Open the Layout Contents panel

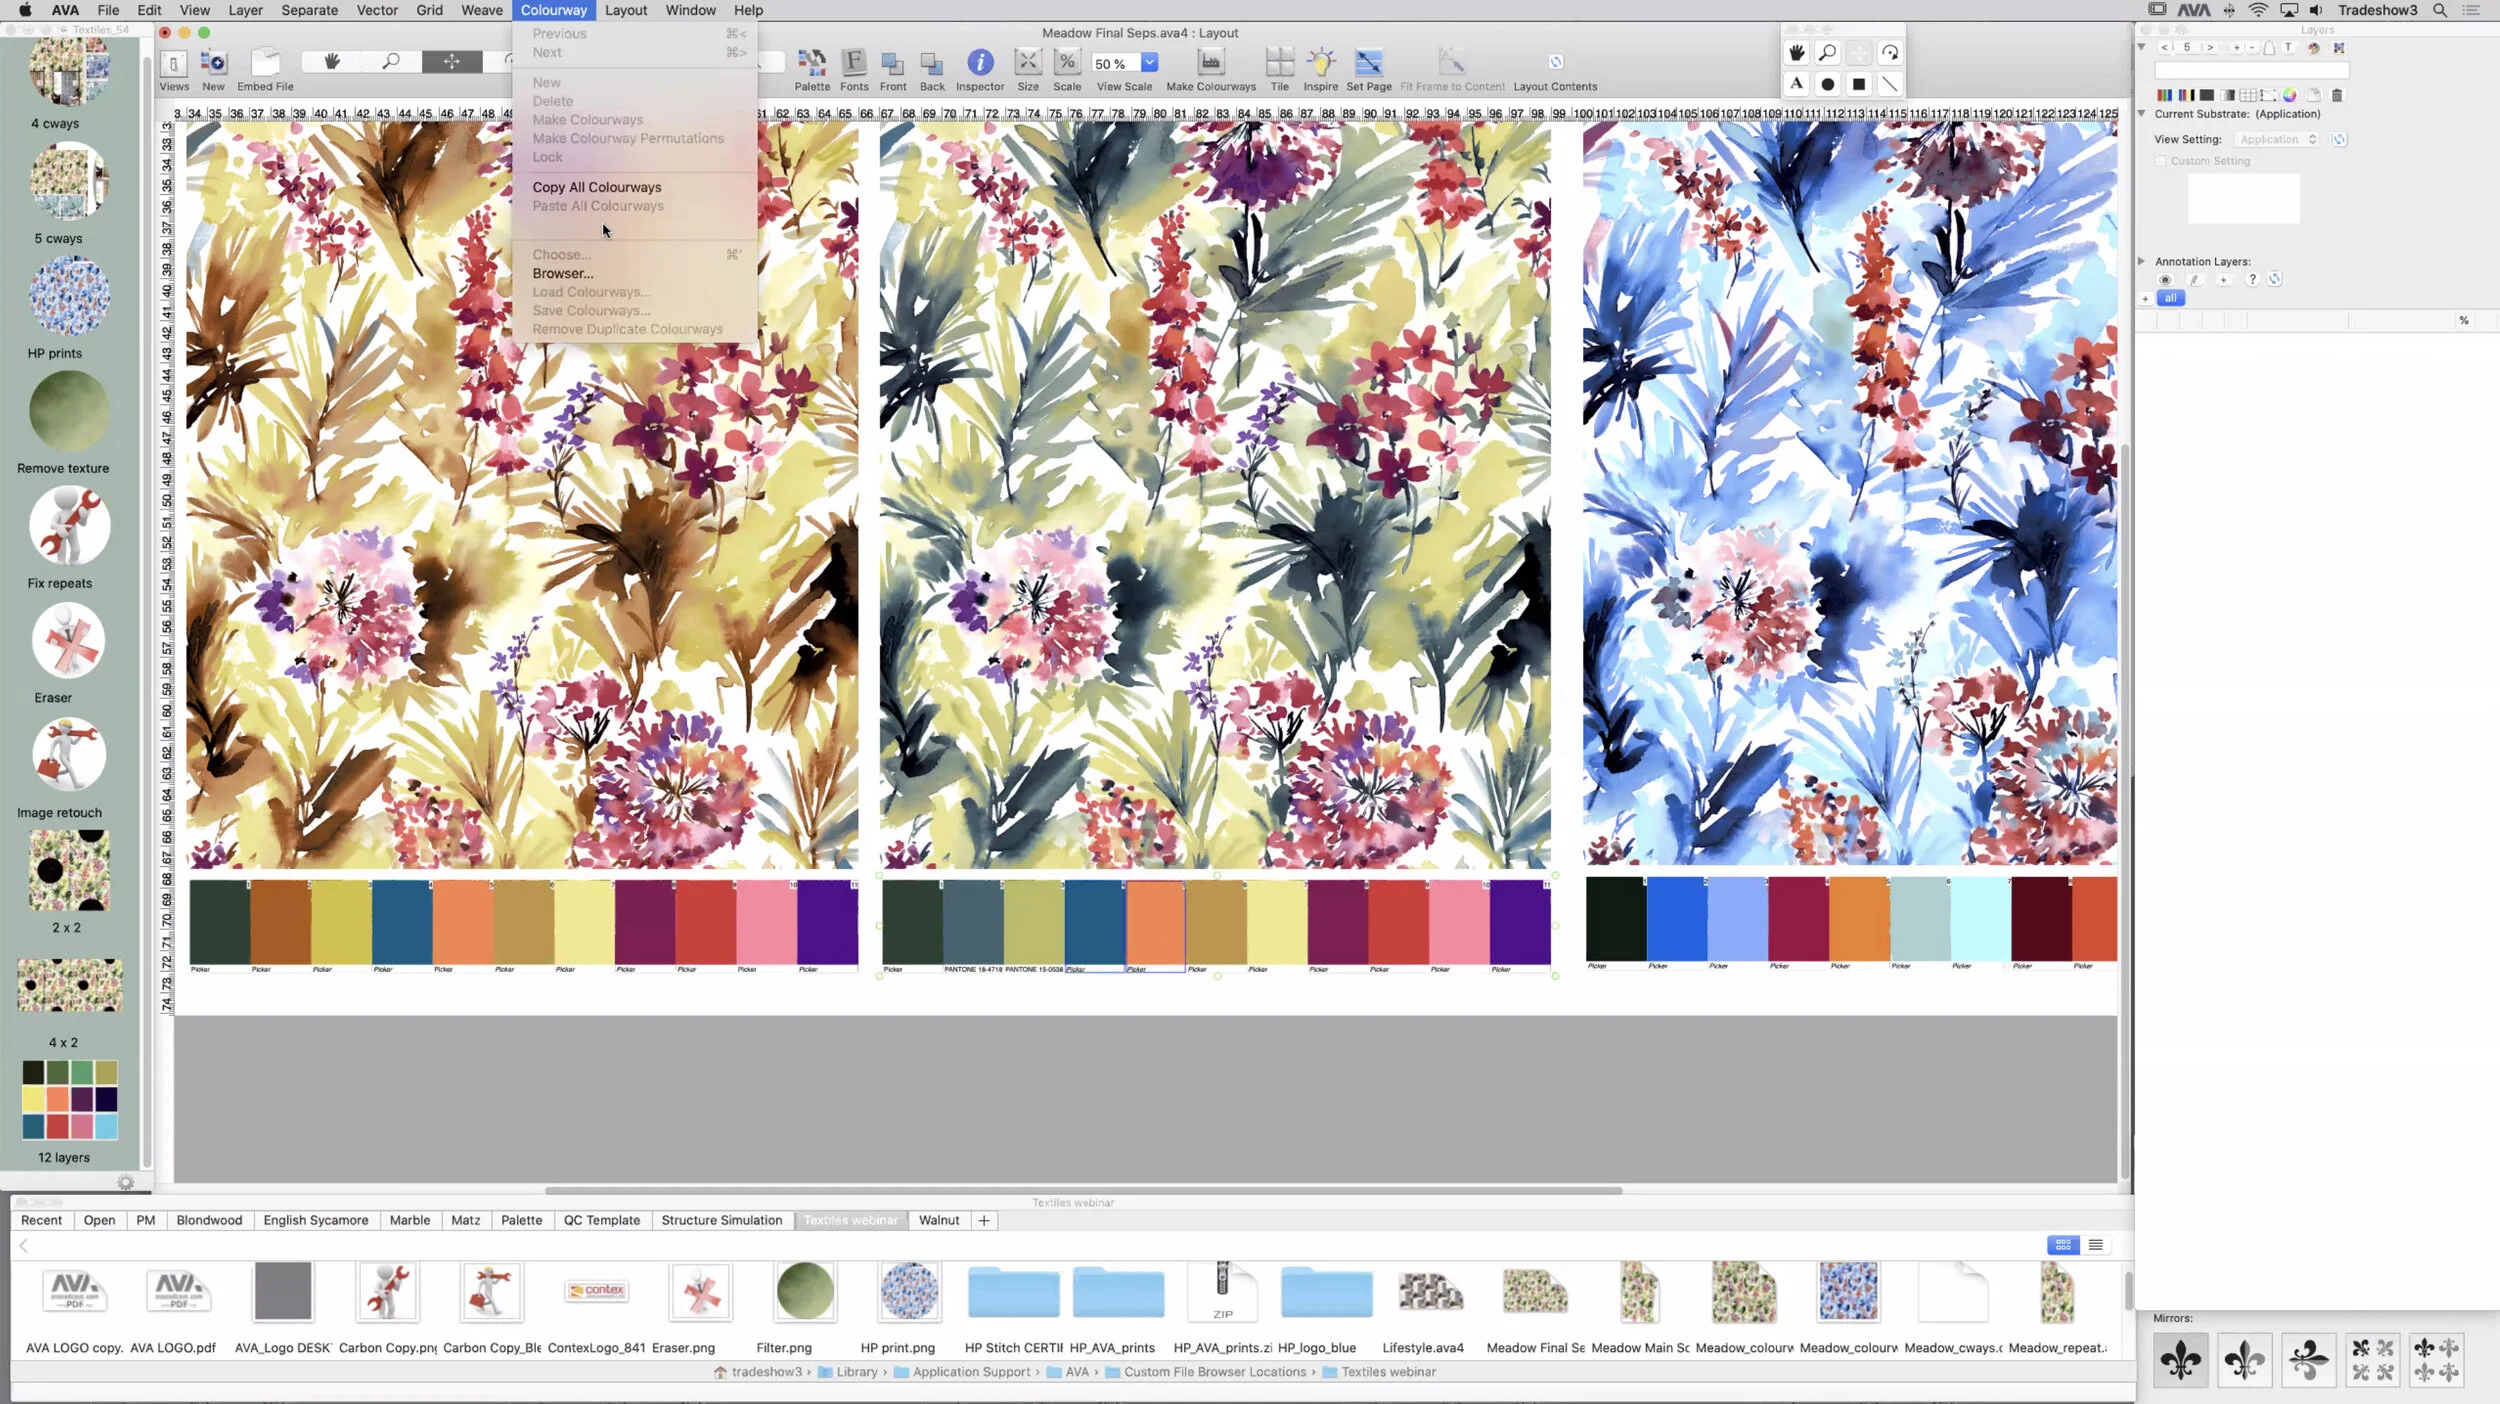pyautogui.click(x=1555, y=64)
